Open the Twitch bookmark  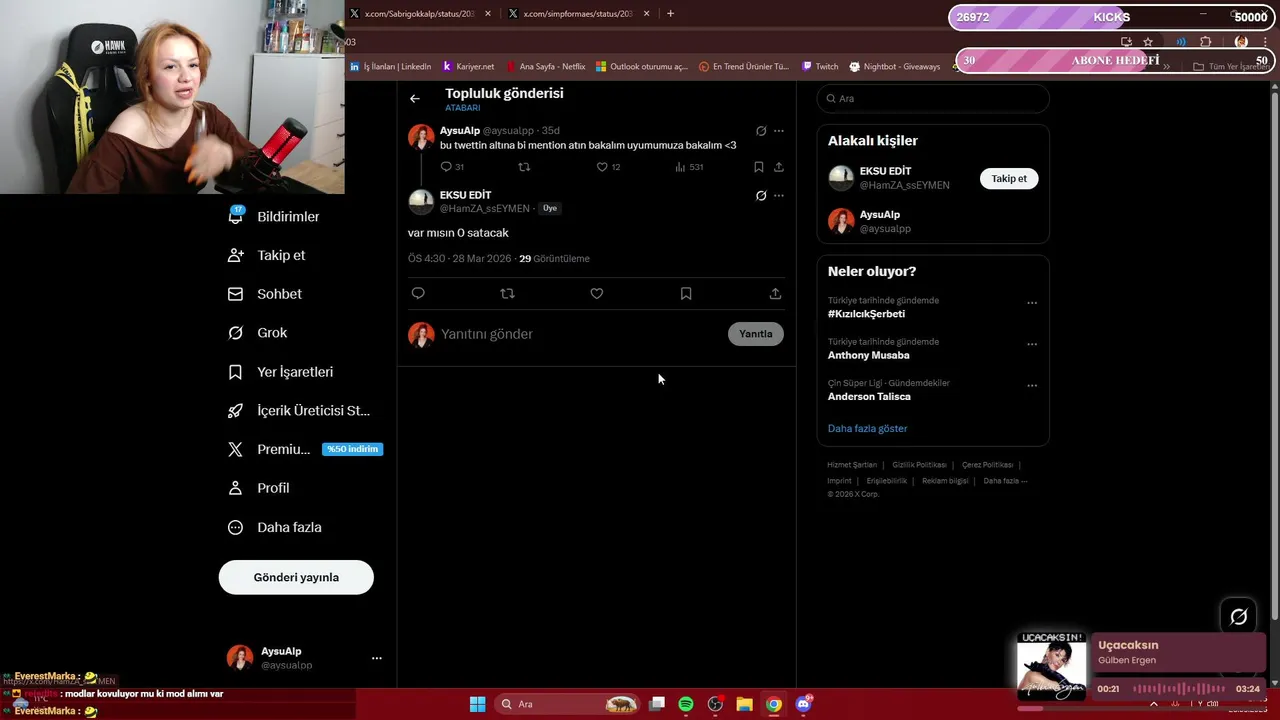820,67
